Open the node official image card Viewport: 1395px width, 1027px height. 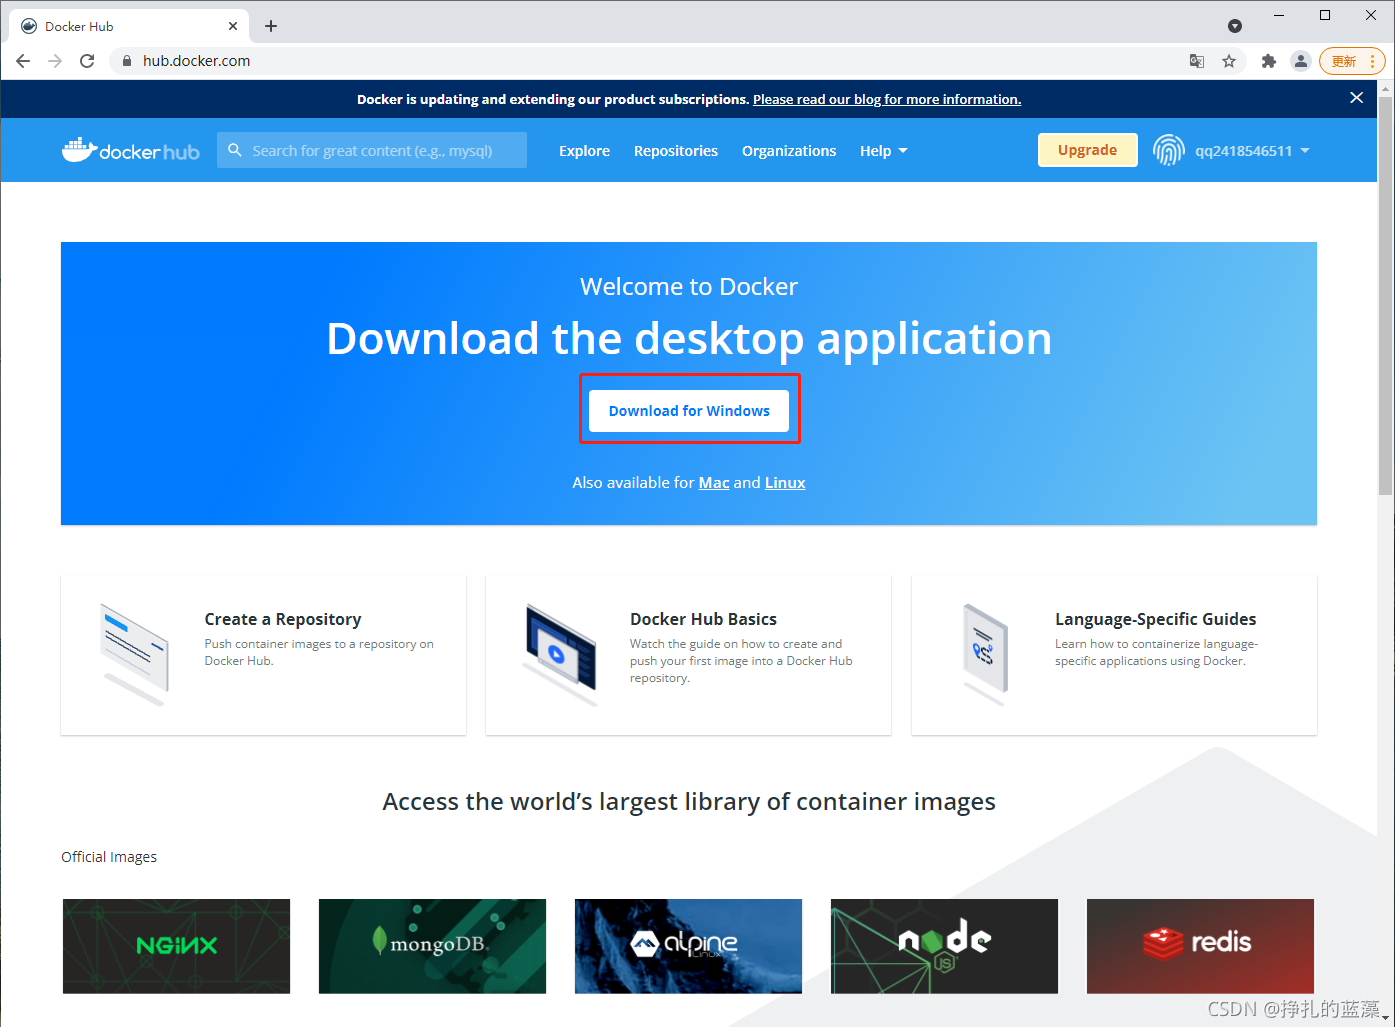tap(944, 946)
